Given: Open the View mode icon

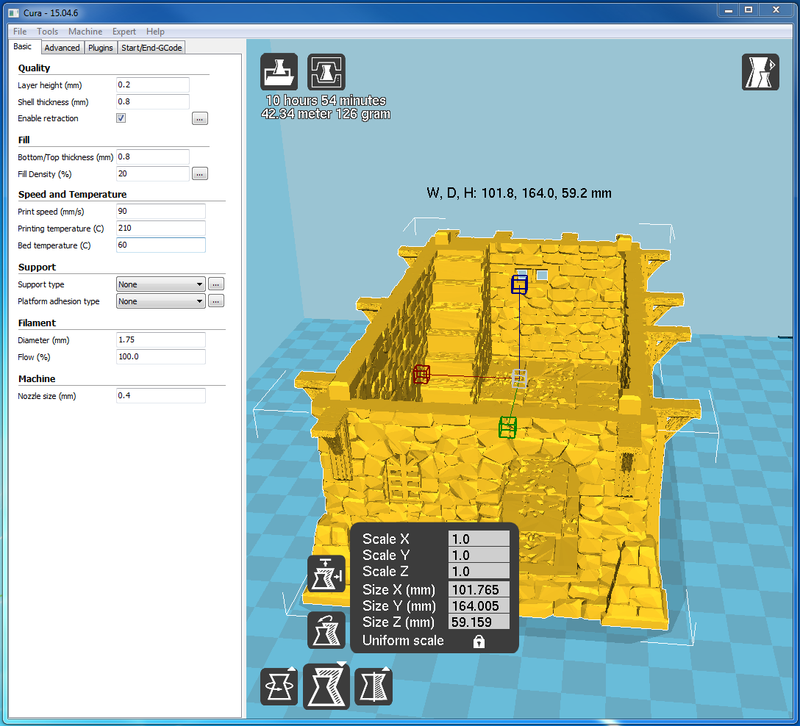Looking at the screenshot, I should click(760, 72).
